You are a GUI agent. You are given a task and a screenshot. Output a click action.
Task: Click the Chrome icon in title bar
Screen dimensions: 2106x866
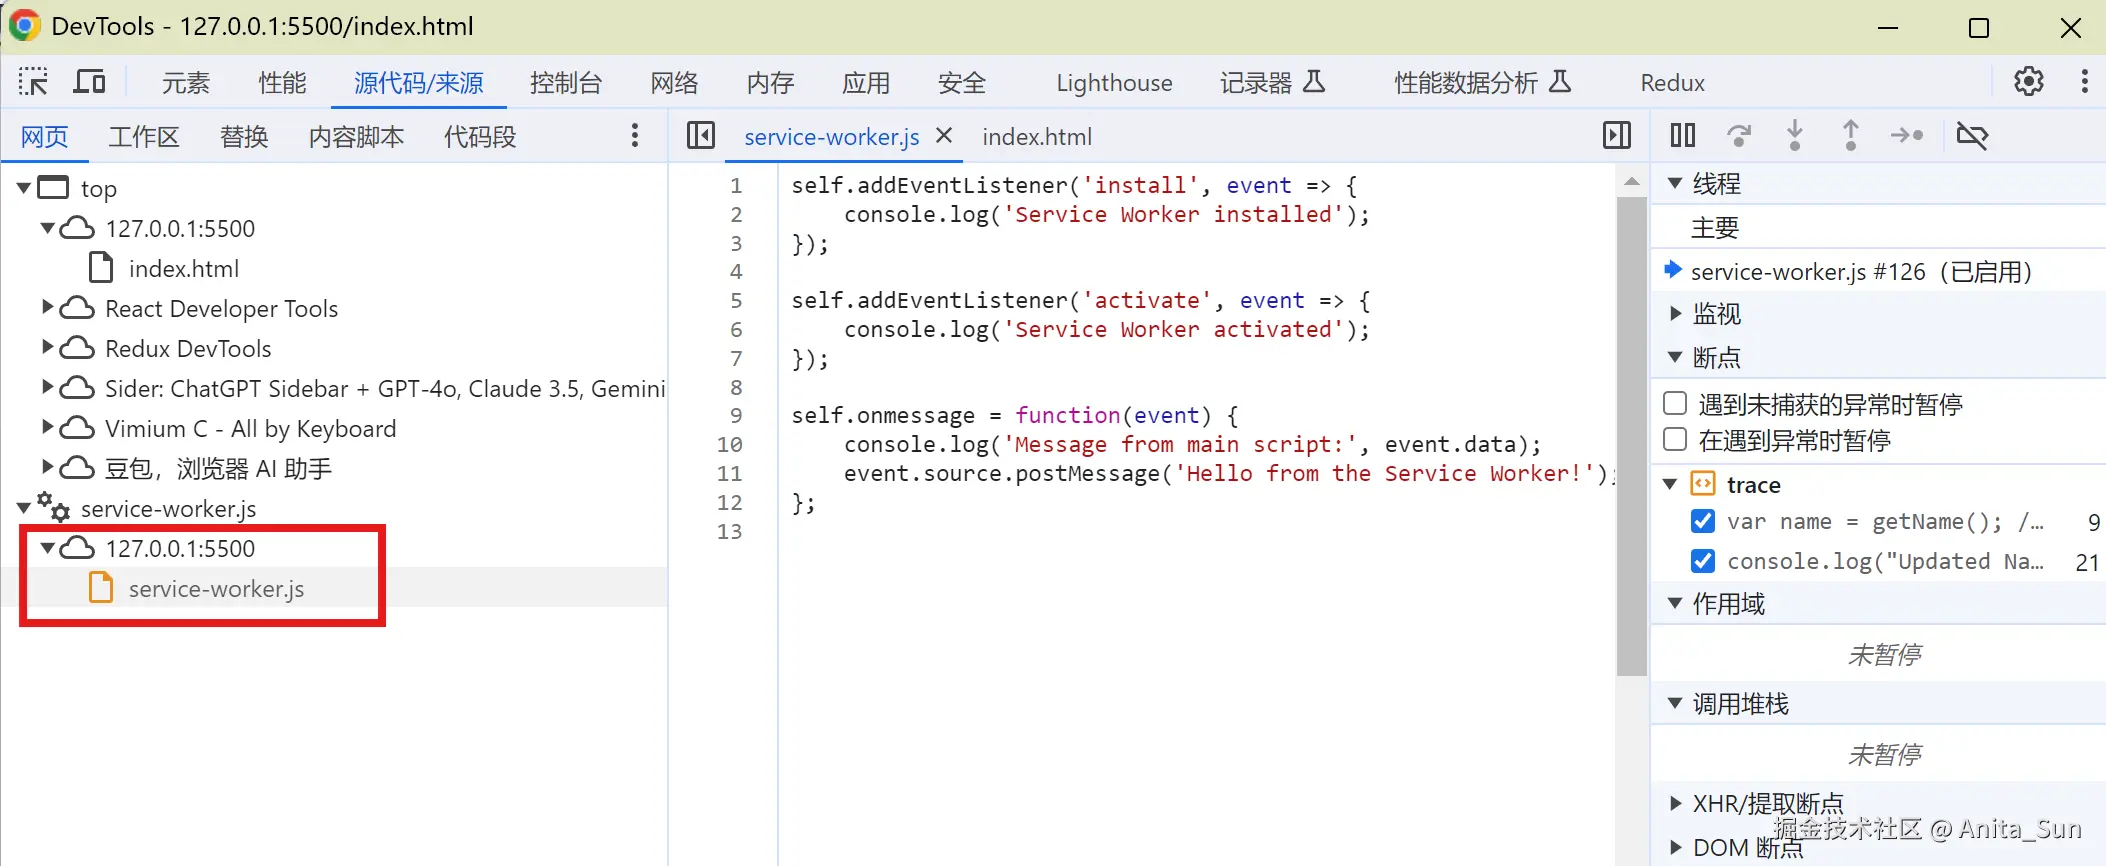point(24,26)
